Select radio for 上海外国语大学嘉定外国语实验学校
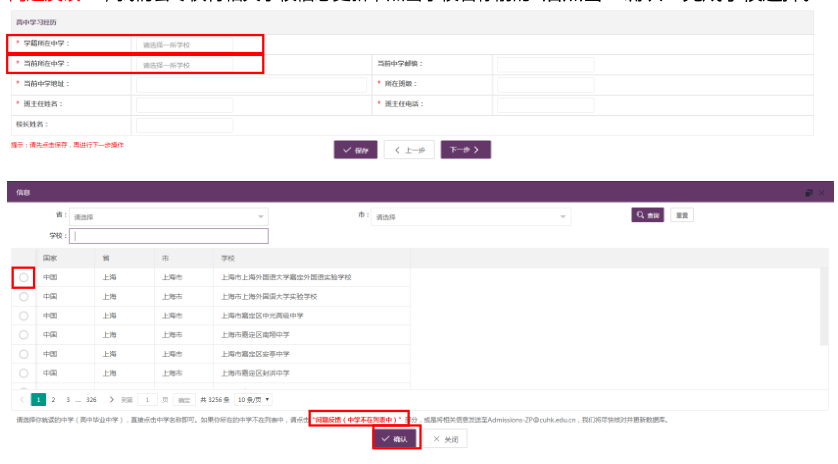Screen dimensions: 838x464 click(x=24, y=277)
